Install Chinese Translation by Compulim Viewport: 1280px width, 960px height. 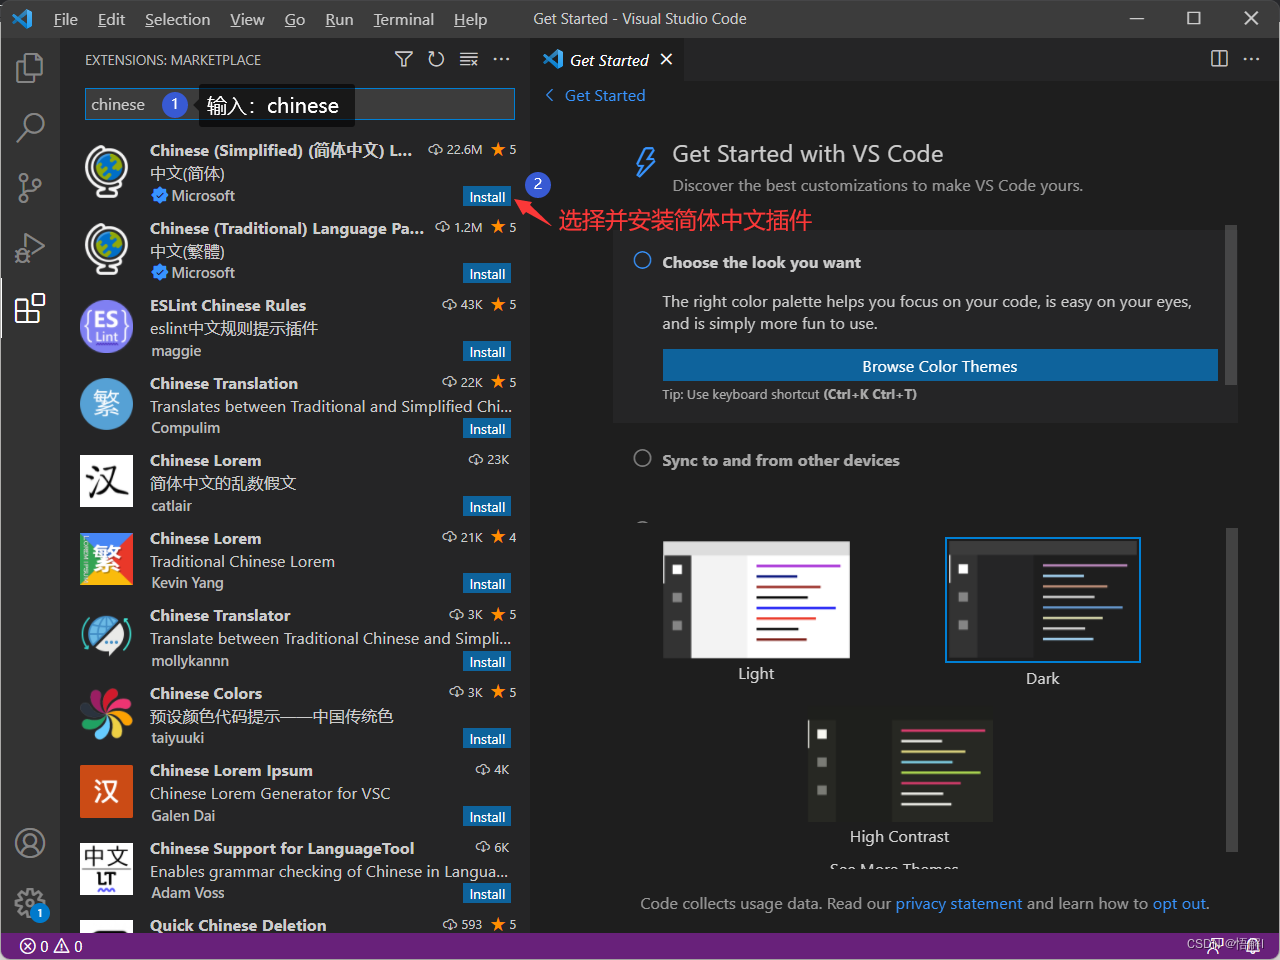click(487, 429)
